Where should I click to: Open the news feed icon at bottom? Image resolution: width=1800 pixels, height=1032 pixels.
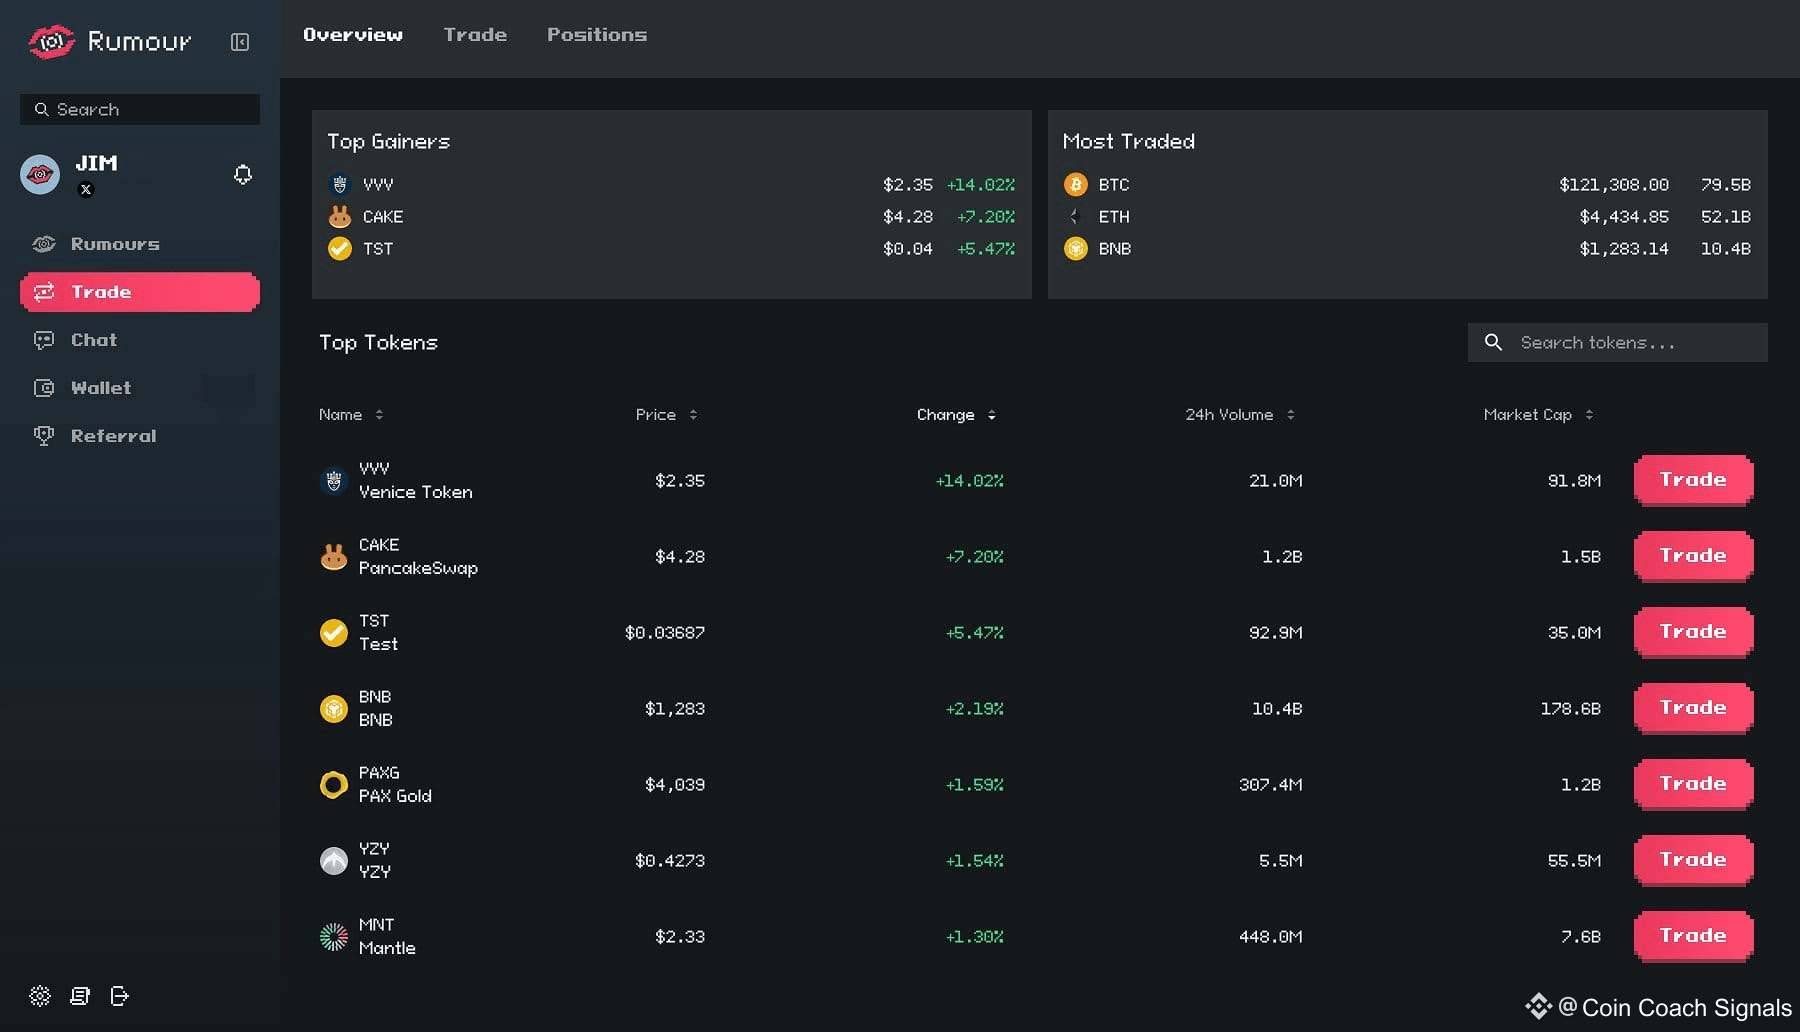(x=80, y=996)
